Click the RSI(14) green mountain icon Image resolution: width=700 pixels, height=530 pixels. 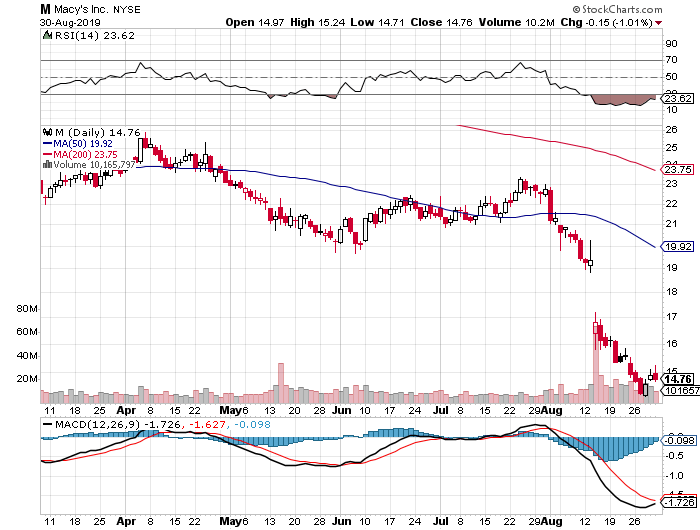47,35
